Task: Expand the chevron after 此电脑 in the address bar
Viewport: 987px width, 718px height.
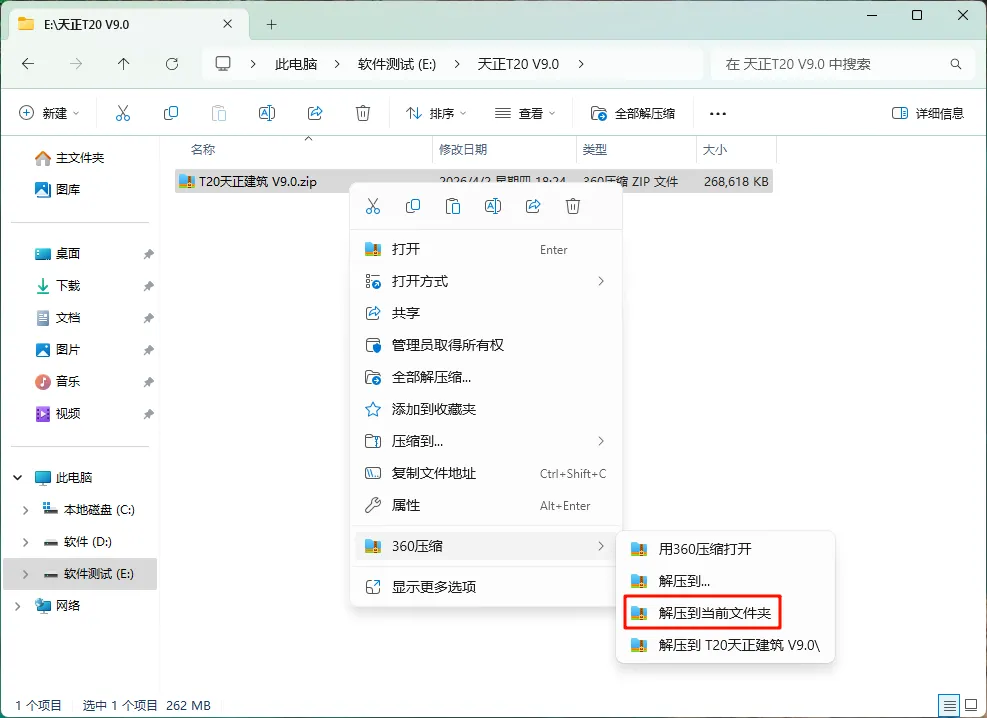Action: tap(337, 64)
